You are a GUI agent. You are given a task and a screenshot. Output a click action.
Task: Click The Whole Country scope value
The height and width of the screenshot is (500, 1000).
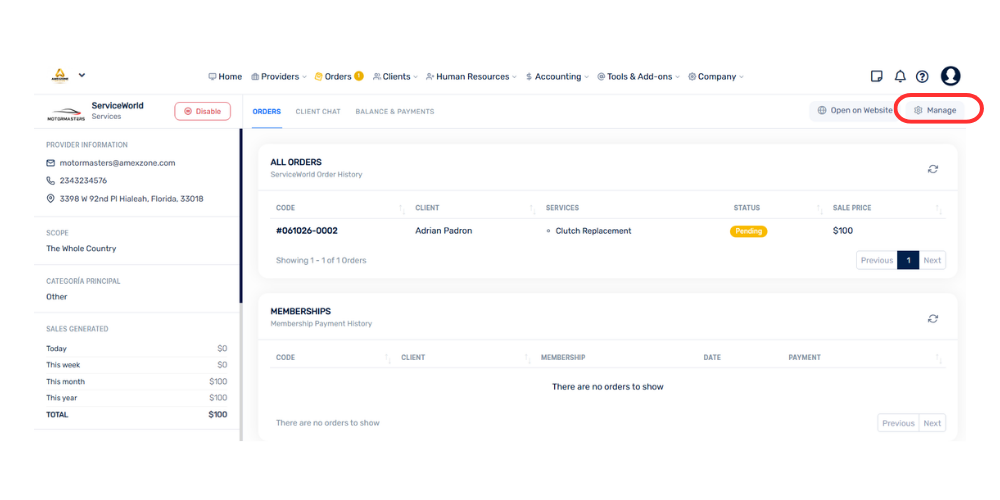[81, 249]
